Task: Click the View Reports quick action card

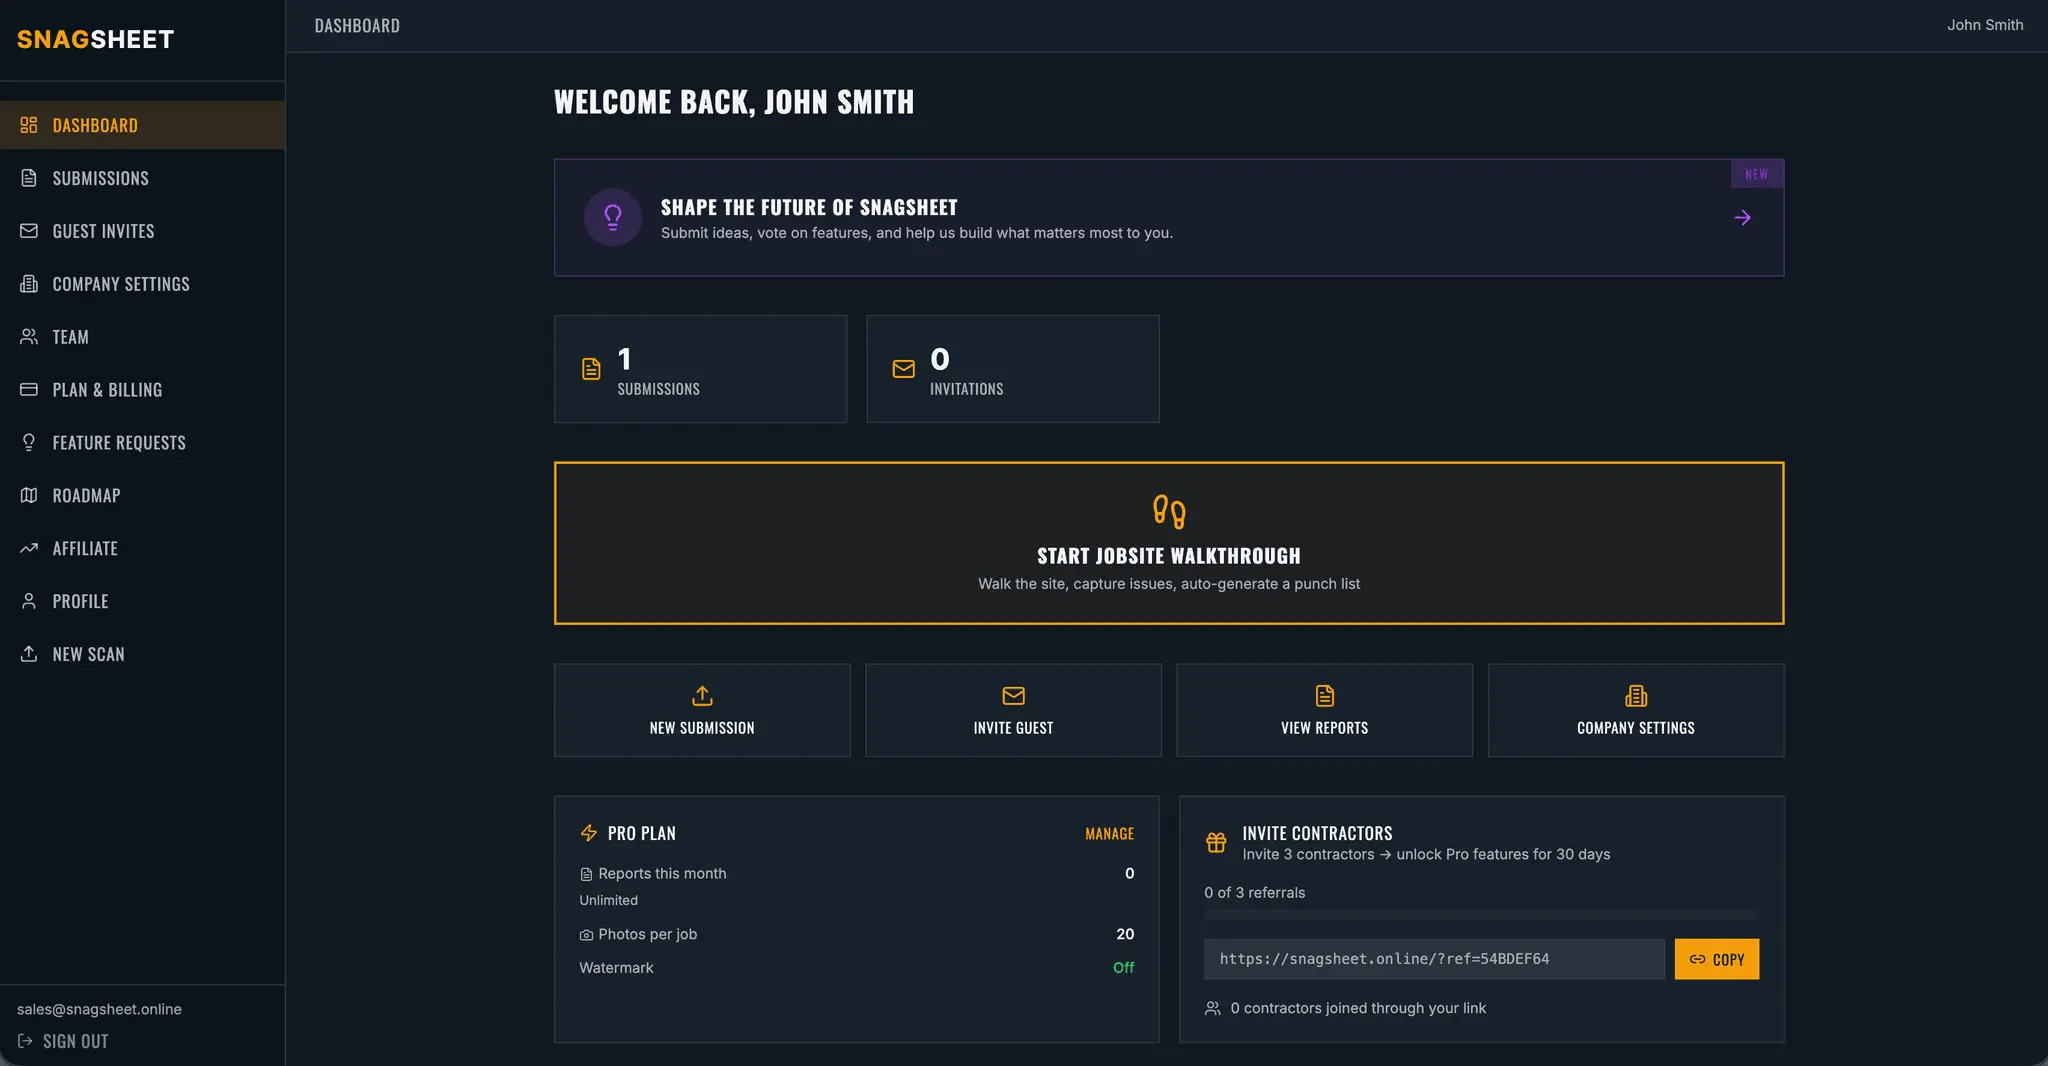Action: [x=1325, y=710]
